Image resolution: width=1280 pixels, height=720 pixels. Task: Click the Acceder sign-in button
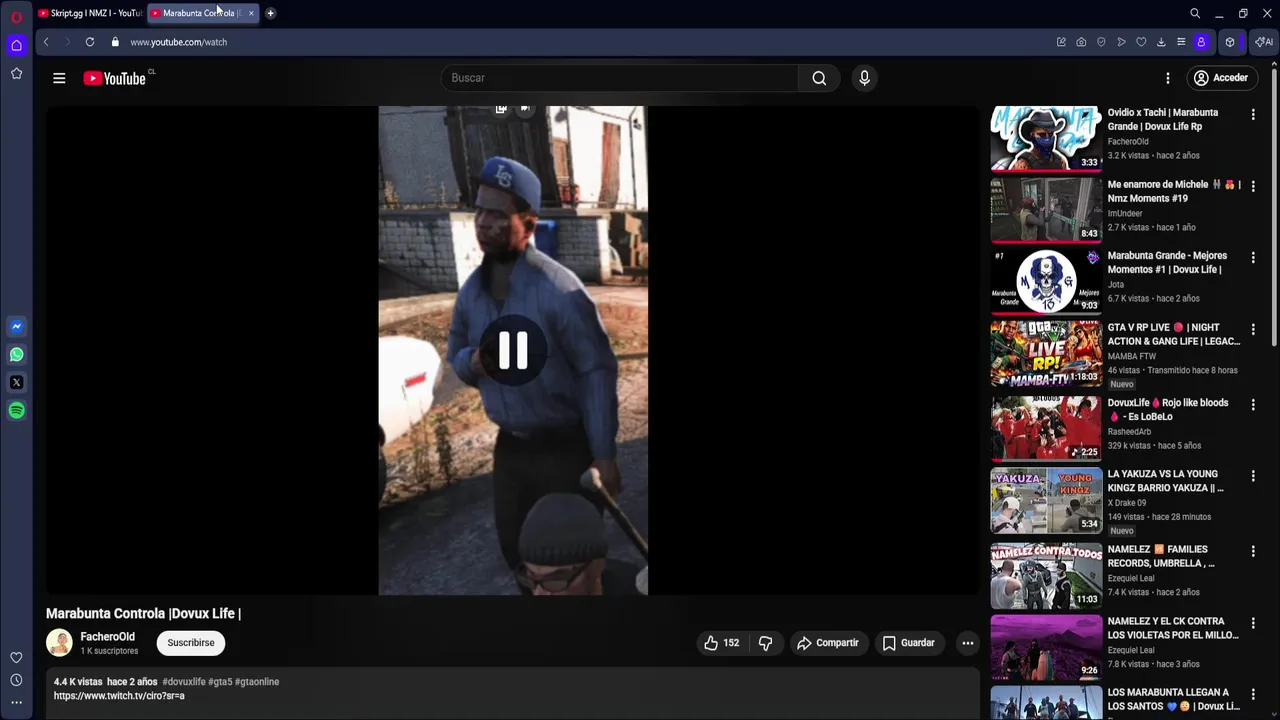(x=1221, y=78)
